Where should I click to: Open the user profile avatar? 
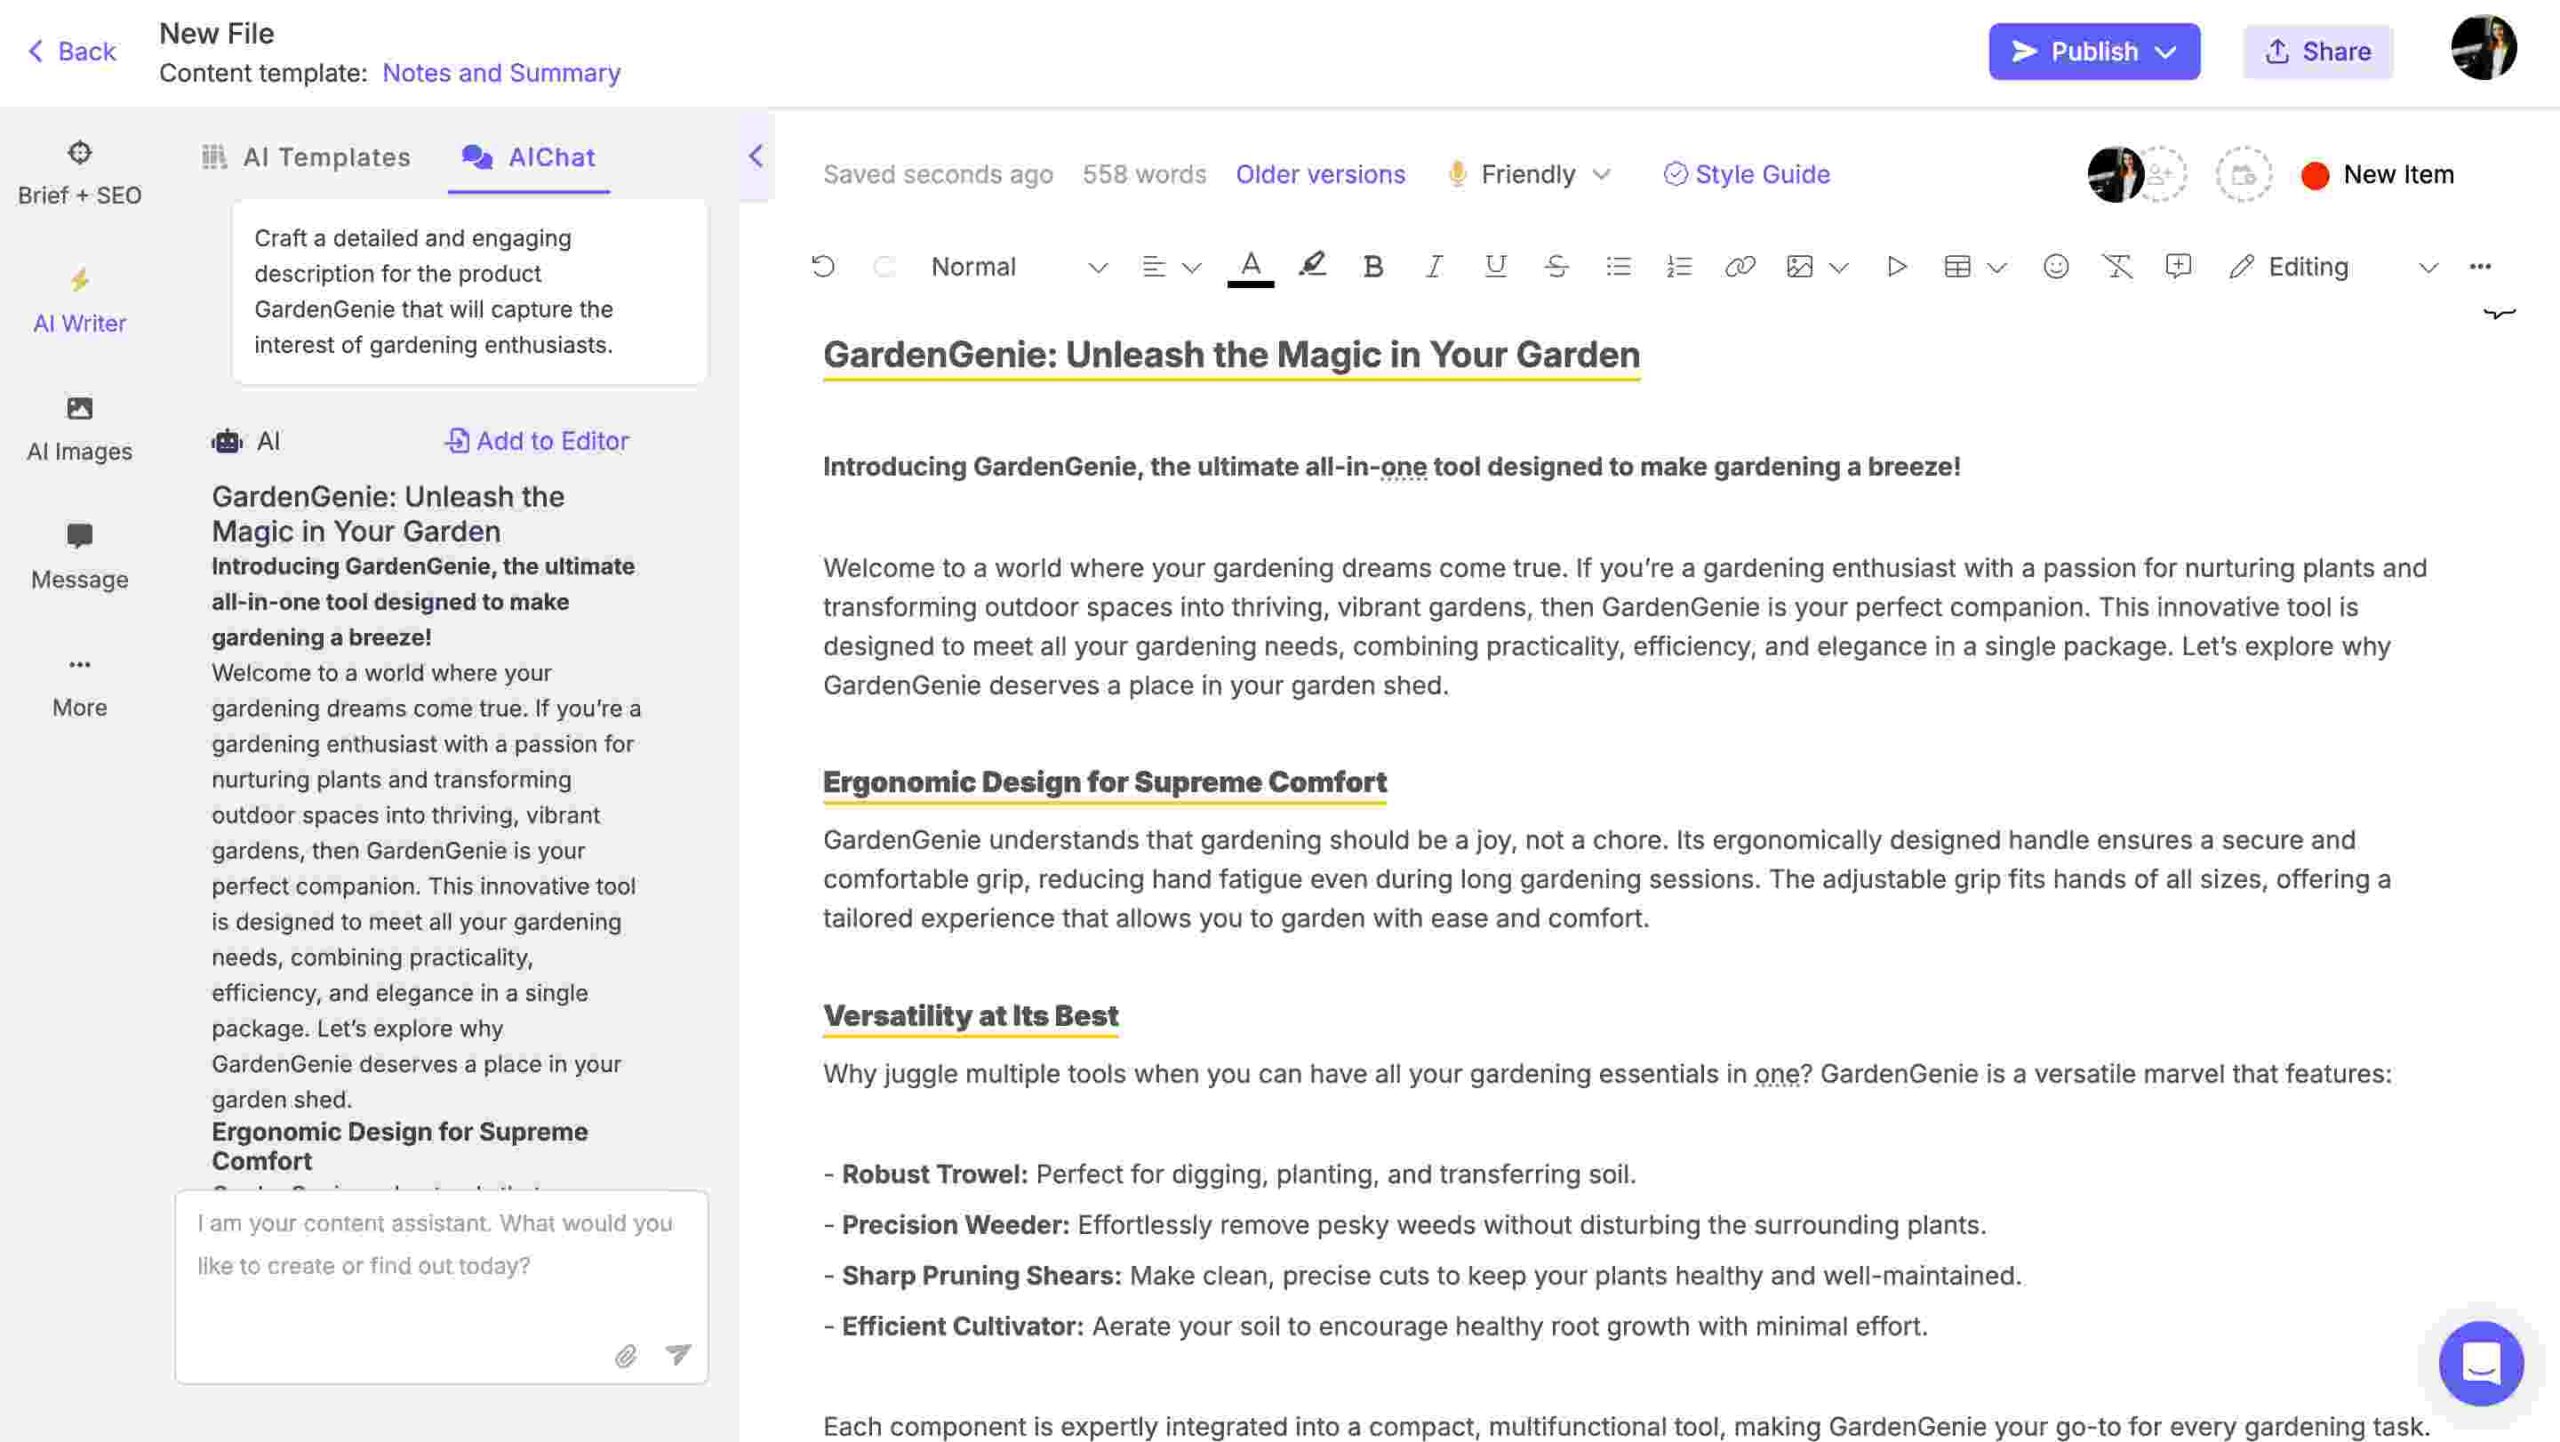click(x=2483, y=47)
